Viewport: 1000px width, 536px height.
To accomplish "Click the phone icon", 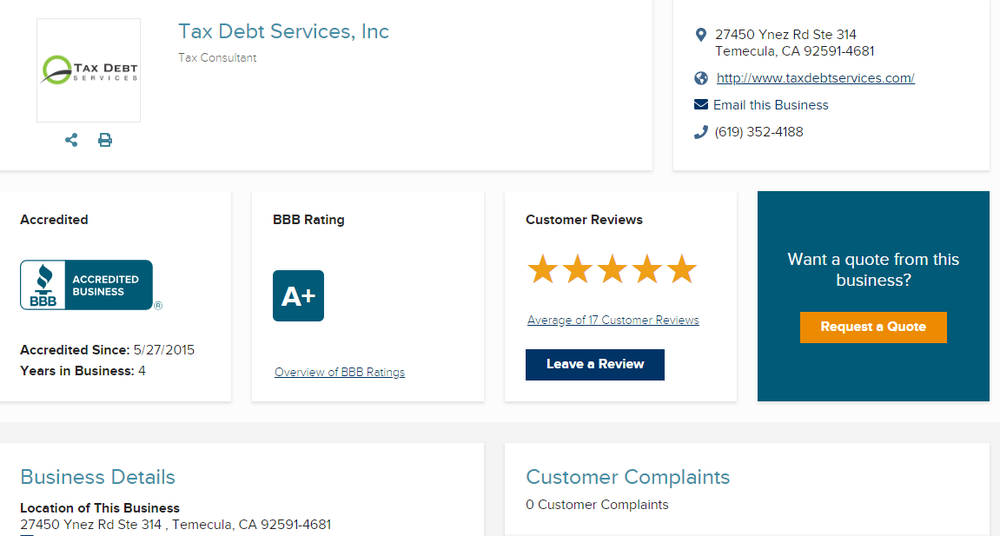I will point(700,132).
